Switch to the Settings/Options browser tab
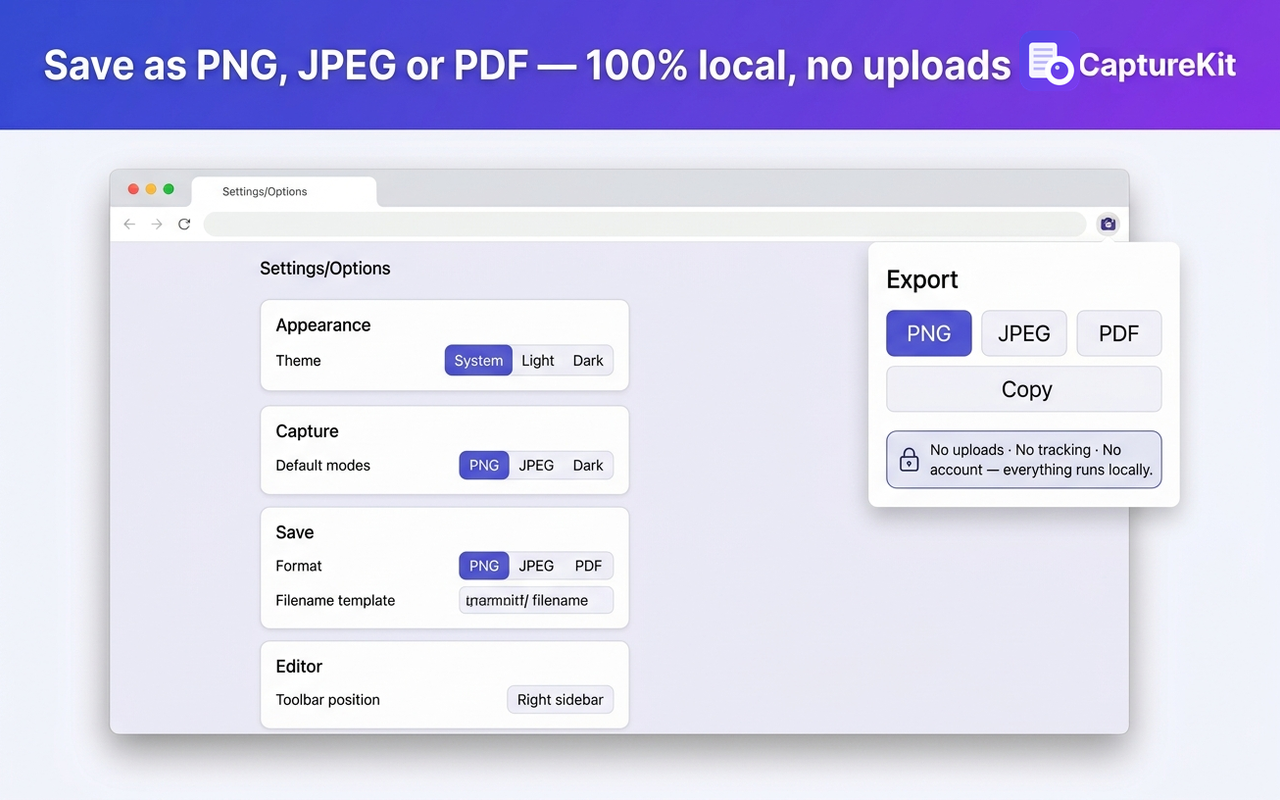Image resolution: width=1280 pixels, height=800 pixels. [x=284, y=191]
